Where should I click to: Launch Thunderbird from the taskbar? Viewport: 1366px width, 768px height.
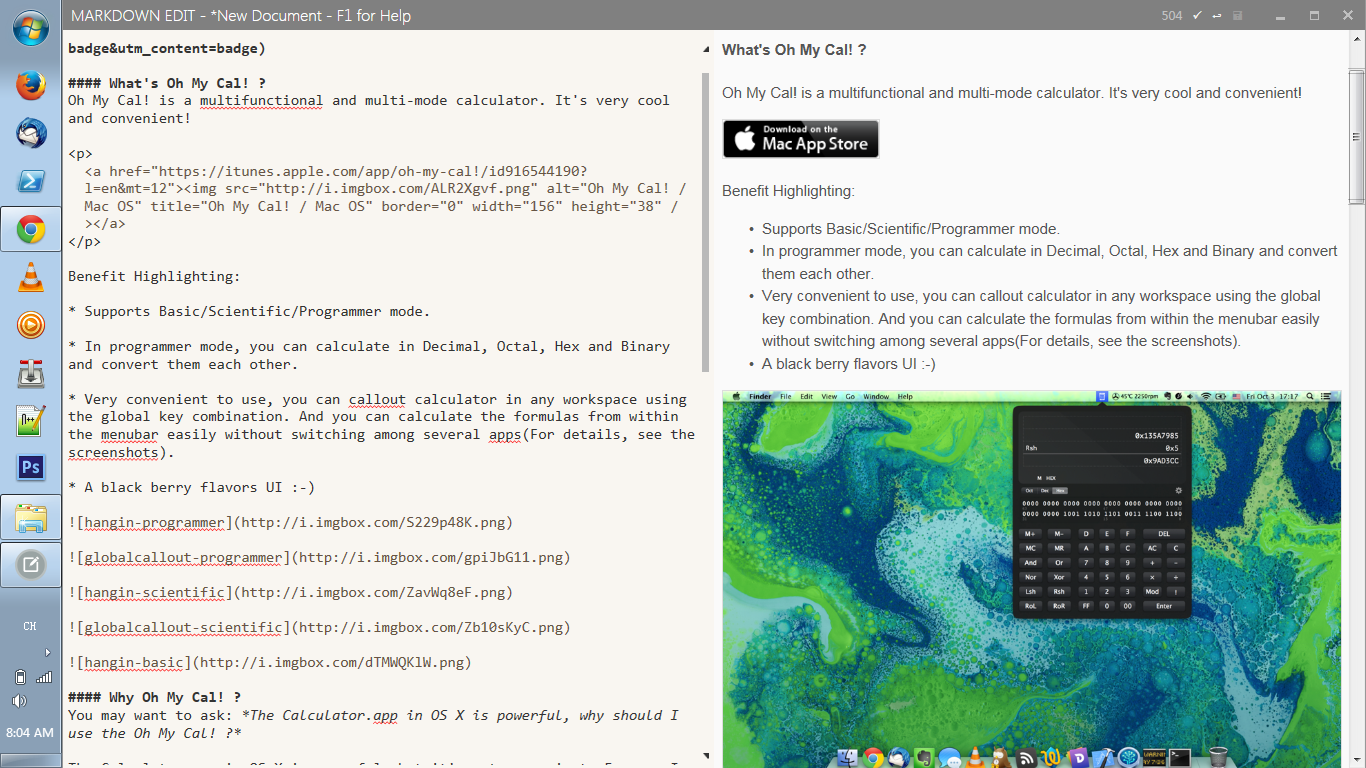click(30, 133)
